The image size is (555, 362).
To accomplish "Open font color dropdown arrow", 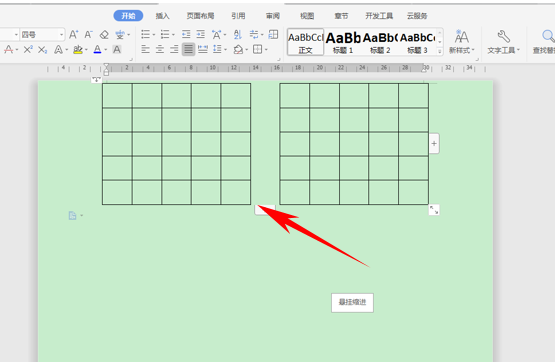I will point(105,50).
